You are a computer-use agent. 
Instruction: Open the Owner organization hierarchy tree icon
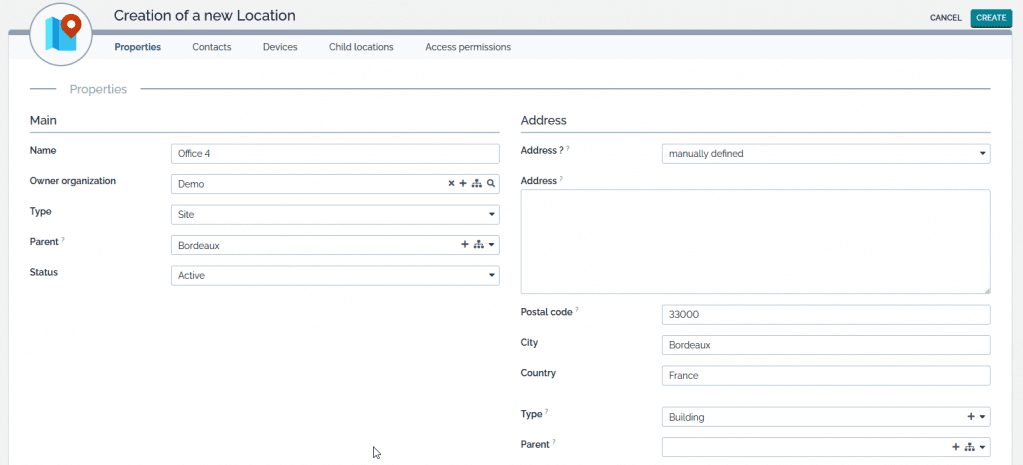click(x=477, y=184)
